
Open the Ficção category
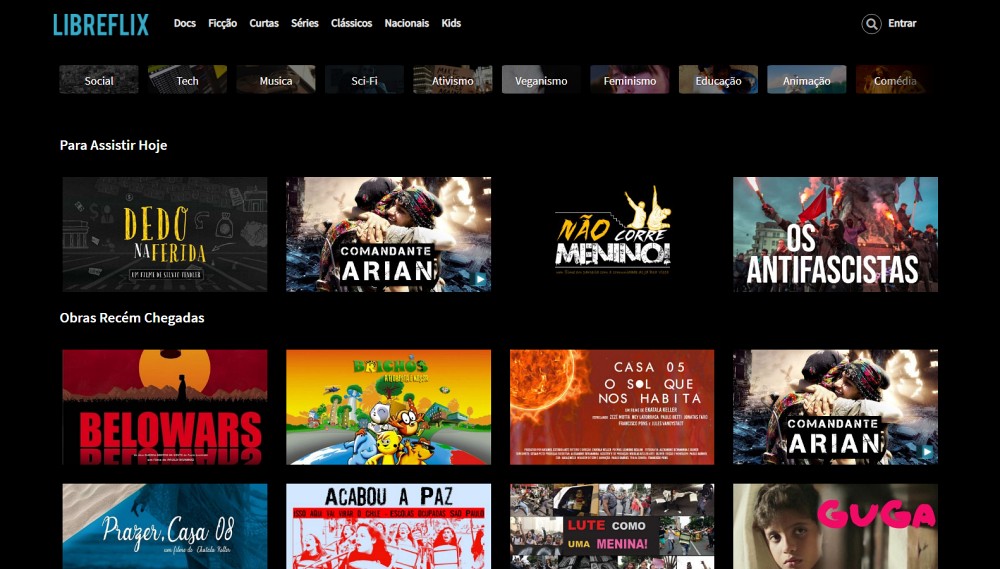pos(222,23)
